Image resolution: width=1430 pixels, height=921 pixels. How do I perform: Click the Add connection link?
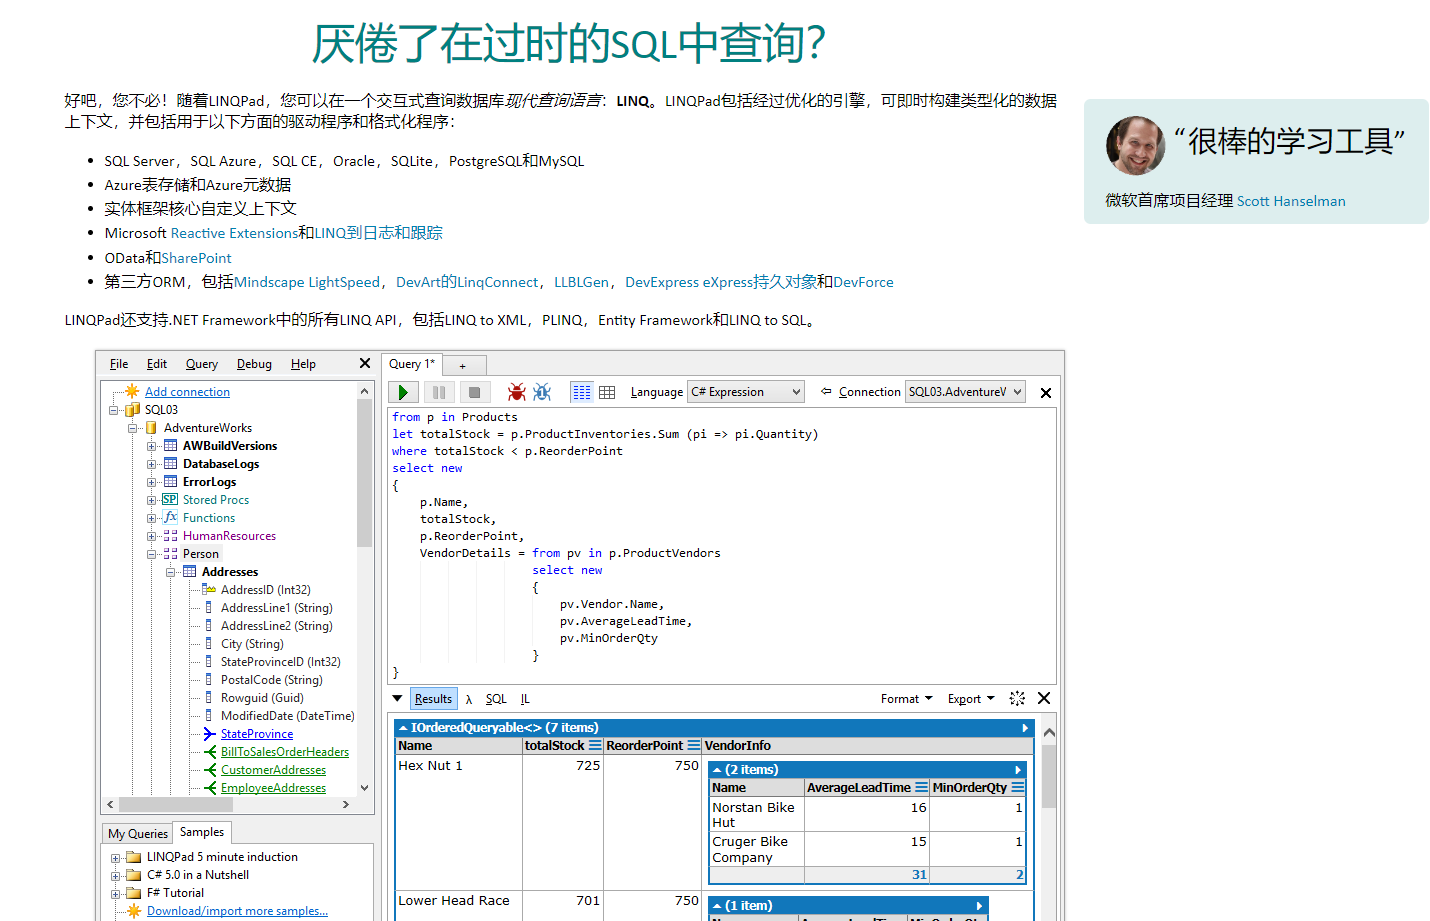click(x=187, y=392)
